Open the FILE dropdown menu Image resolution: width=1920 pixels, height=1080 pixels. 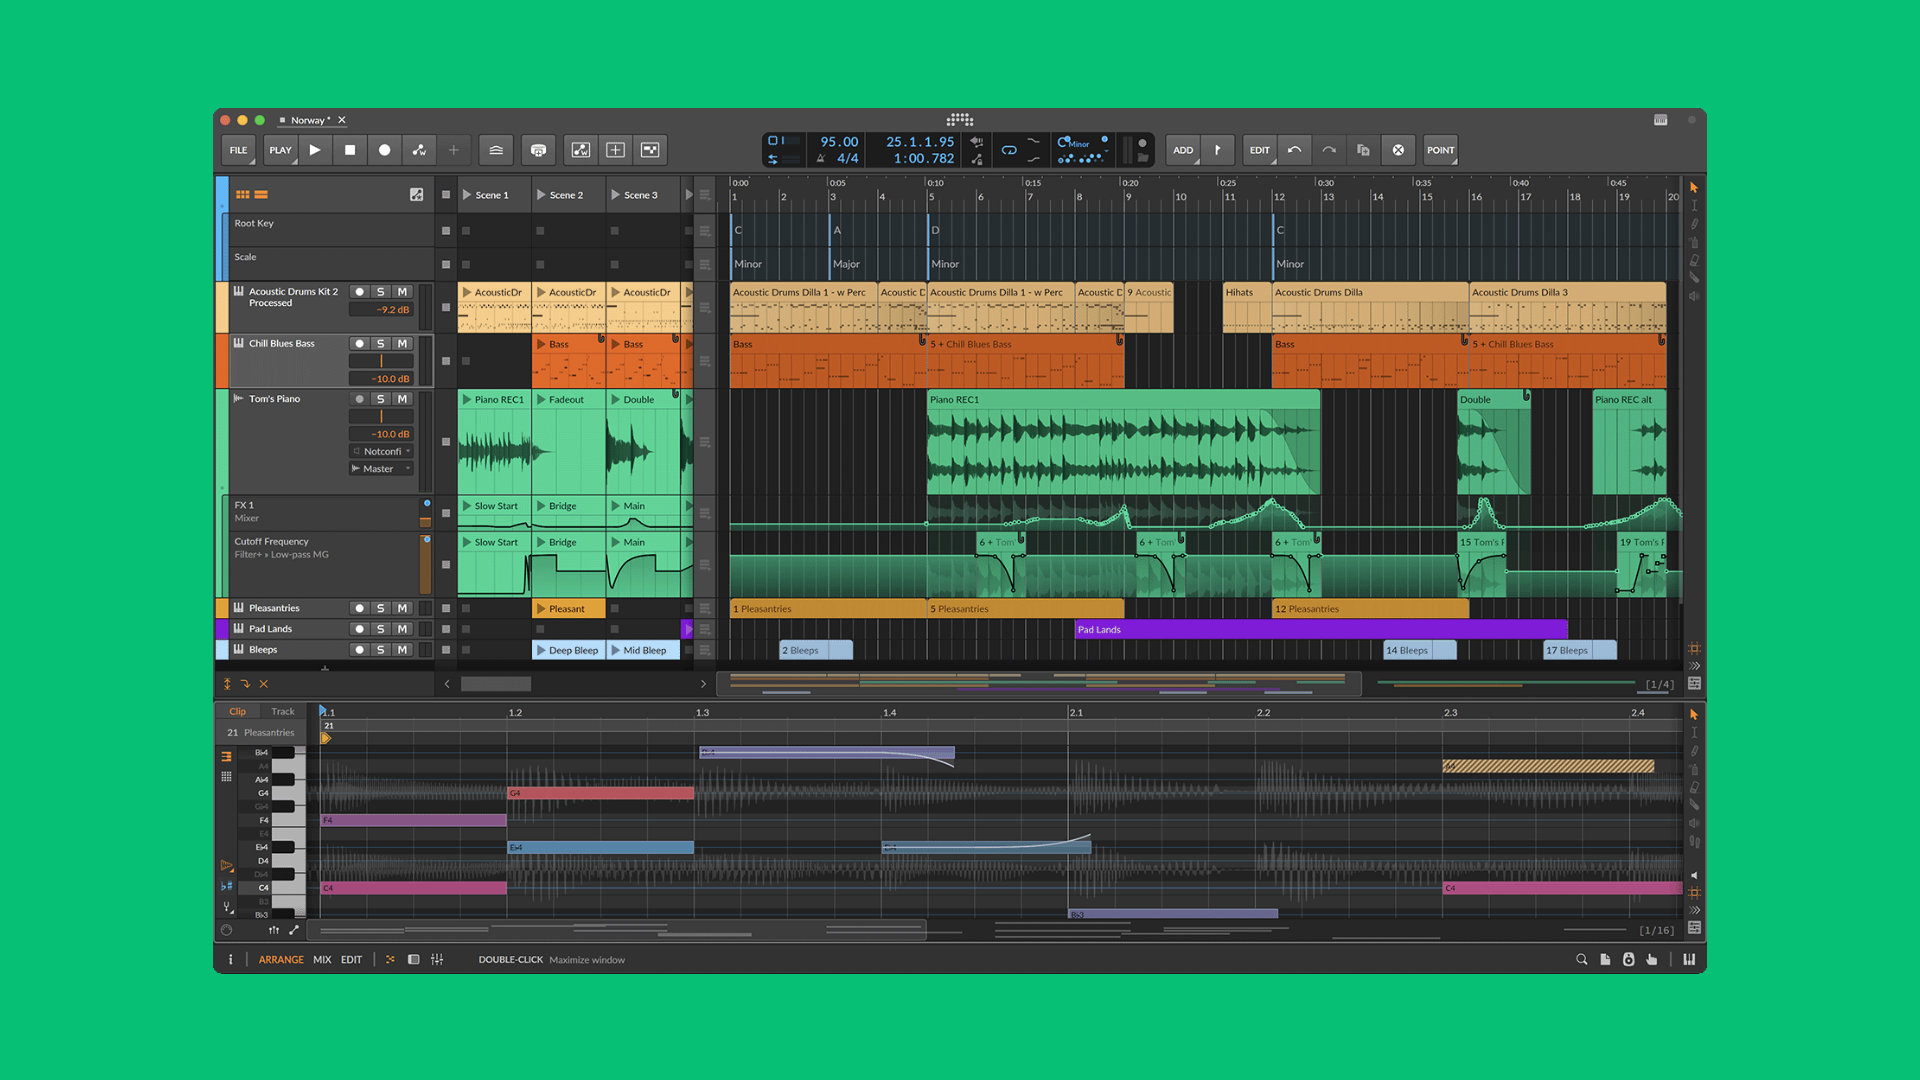coord(238,150)
